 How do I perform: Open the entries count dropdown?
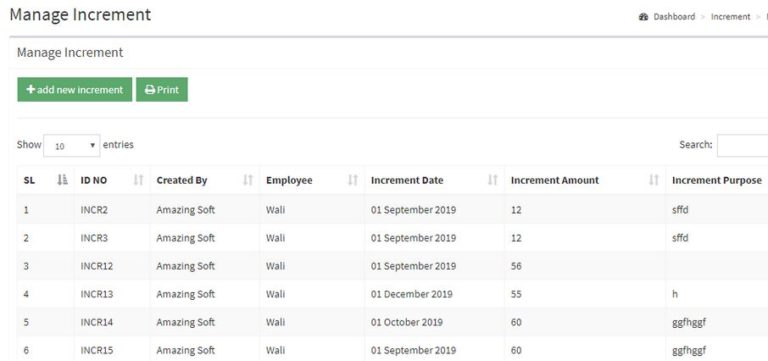[72, 145]
